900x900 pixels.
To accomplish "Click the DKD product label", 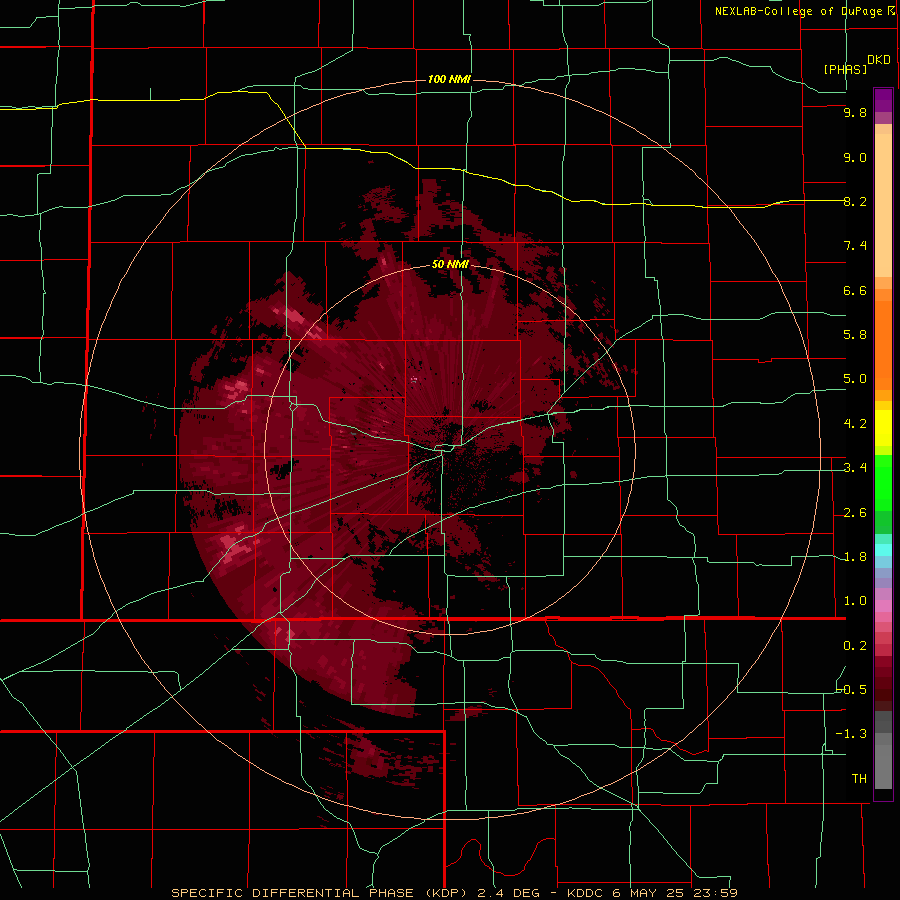I will [879, 60].
